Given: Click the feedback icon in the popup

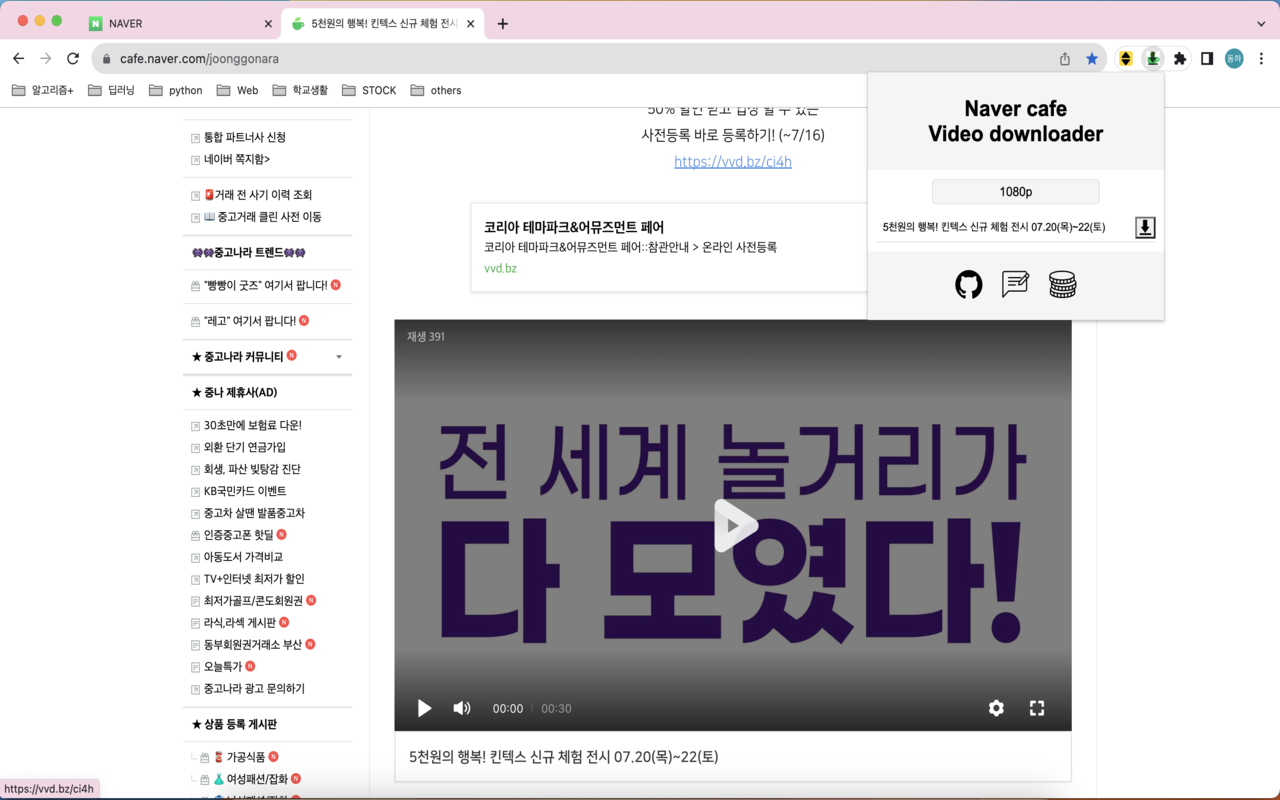Looking at the screenshot, I should click(1015, 284).
